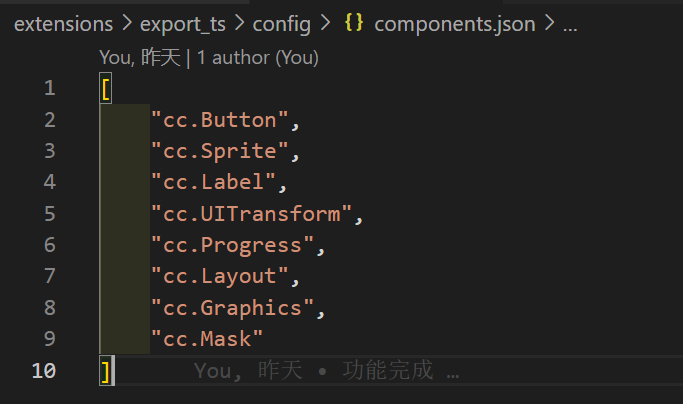683x404 pixels.
Task: Click line number 1 in the gutter
Action: (x=50, y=89)
